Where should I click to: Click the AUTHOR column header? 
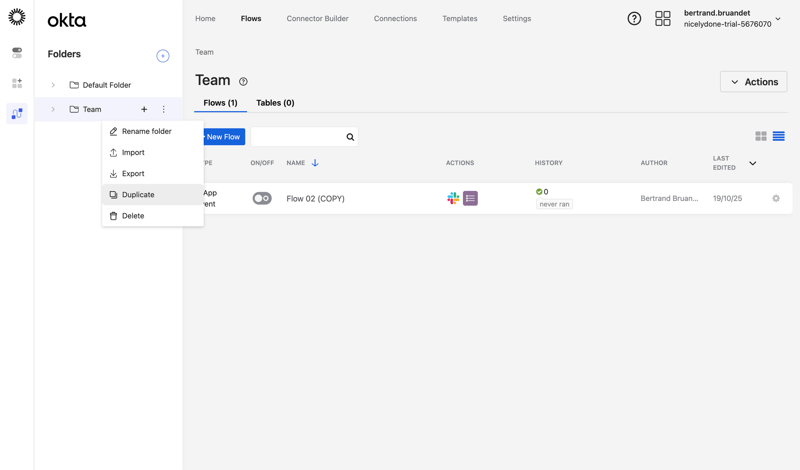(654, 163)
